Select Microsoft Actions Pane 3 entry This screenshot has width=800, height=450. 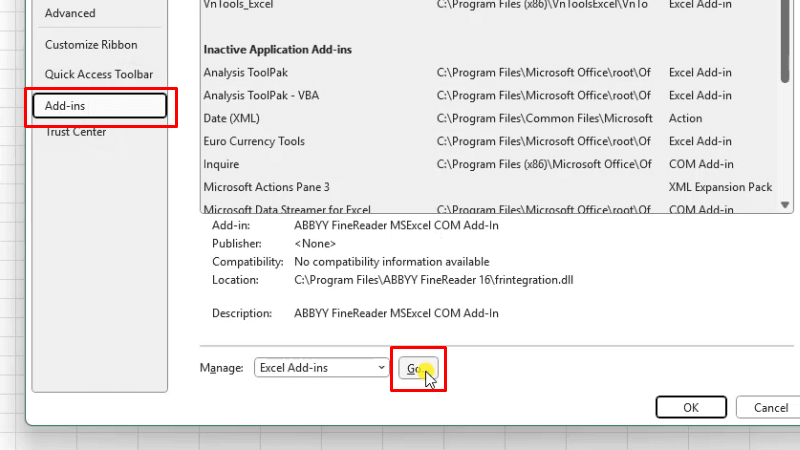[266, 187]
